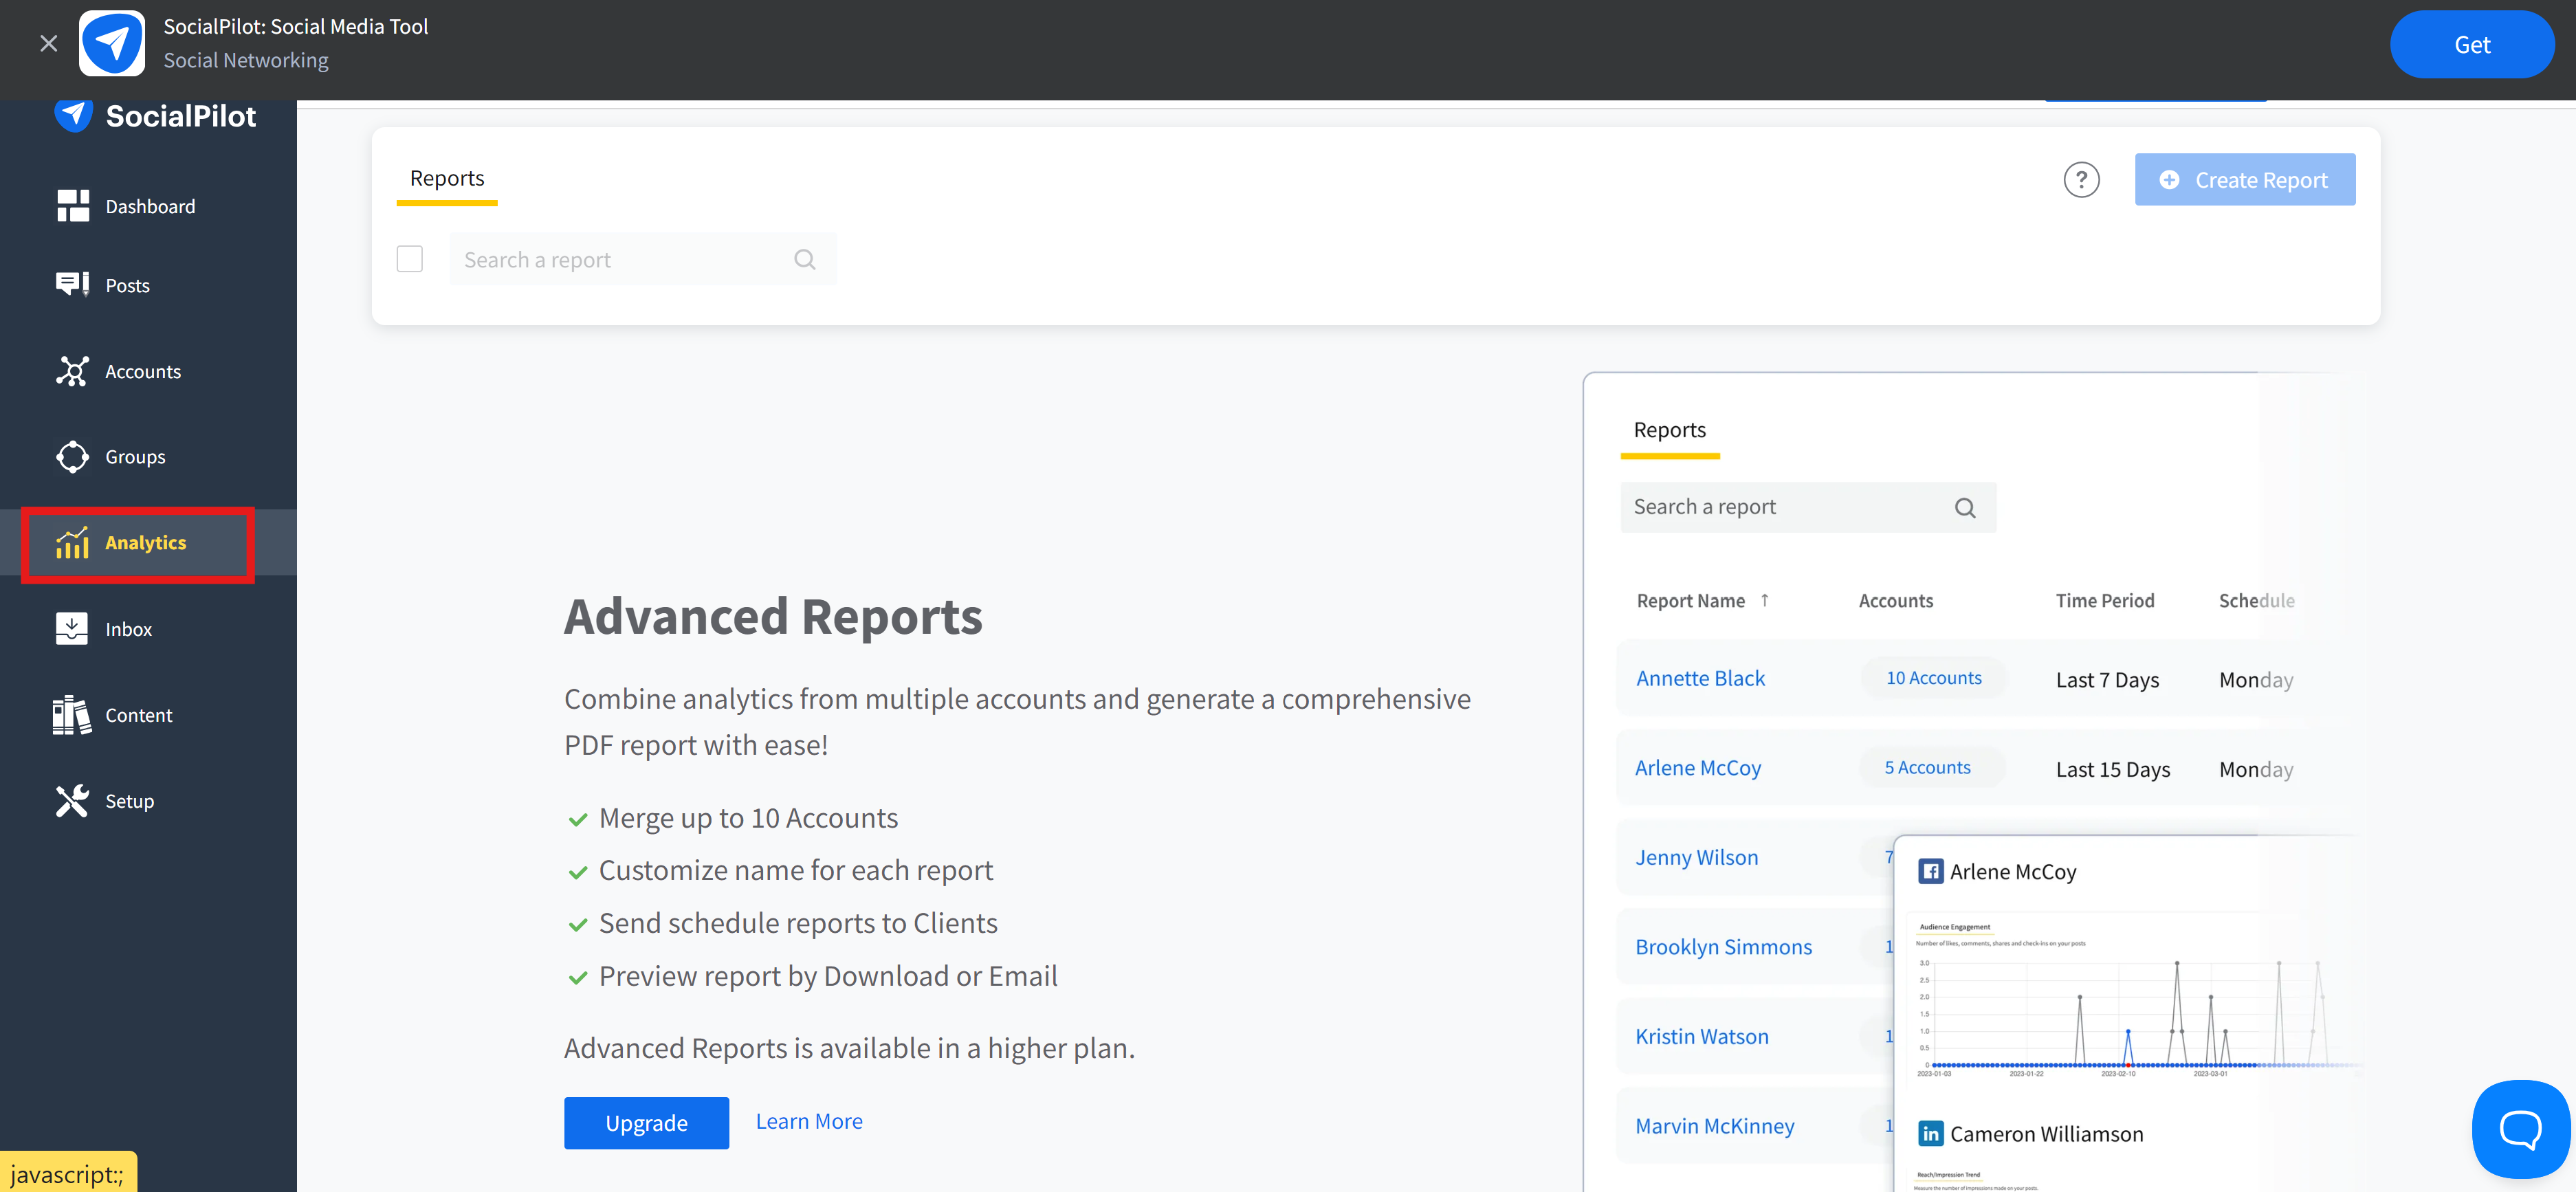The width and height of the screenshot is (2576, 1192).
Task: Dismiss the SocialPilot app banner
Action: point(48,43)
